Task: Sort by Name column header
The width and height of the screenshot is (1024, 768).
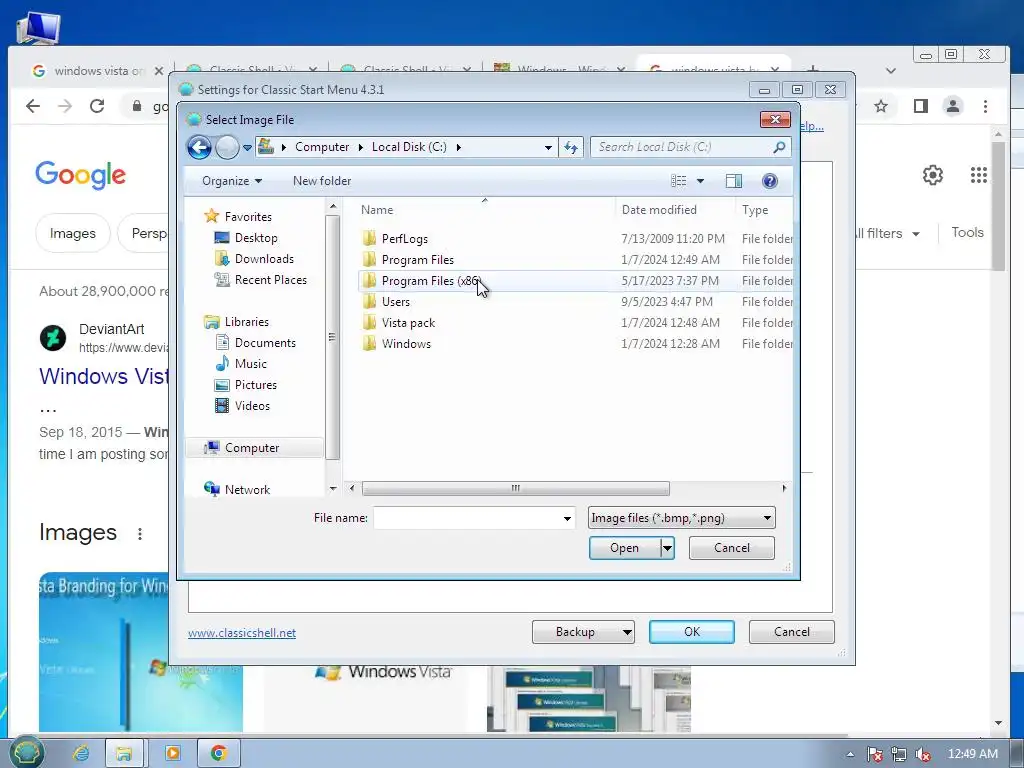Action: click(377, 210)
